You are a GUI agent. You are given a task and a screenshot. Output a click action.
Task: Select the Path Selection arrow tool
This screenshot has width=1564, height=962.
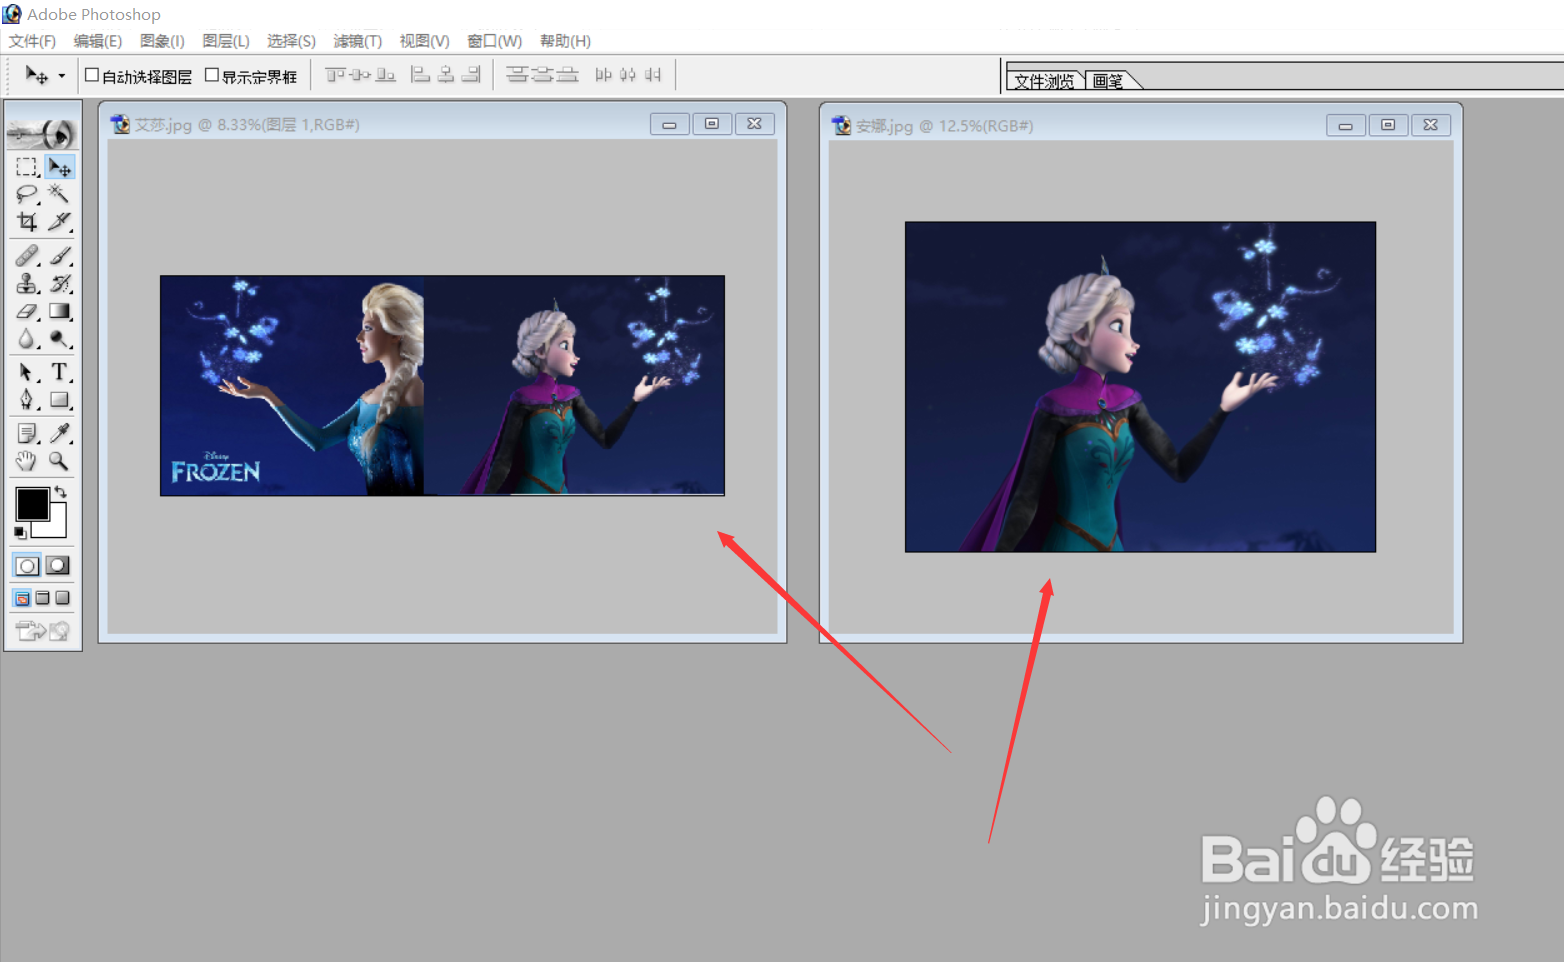(x=27, y=372)
